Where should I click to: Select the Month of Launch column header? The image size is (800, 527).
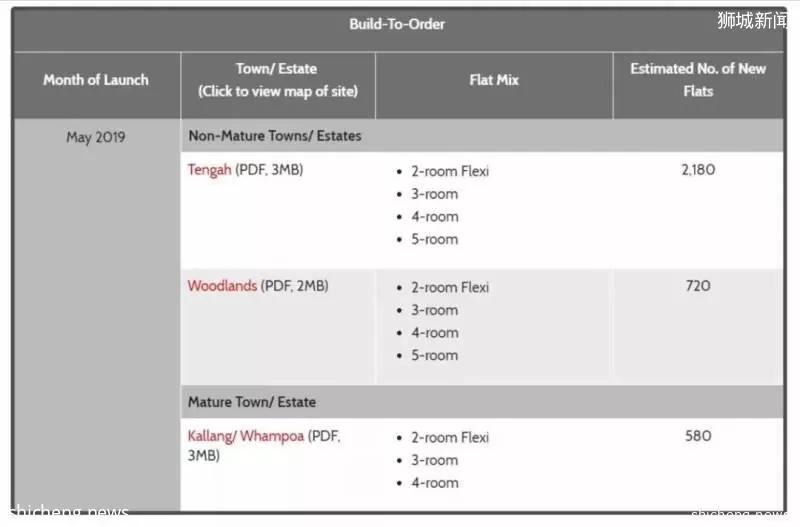pyautogui.click(x=96, y=80)
